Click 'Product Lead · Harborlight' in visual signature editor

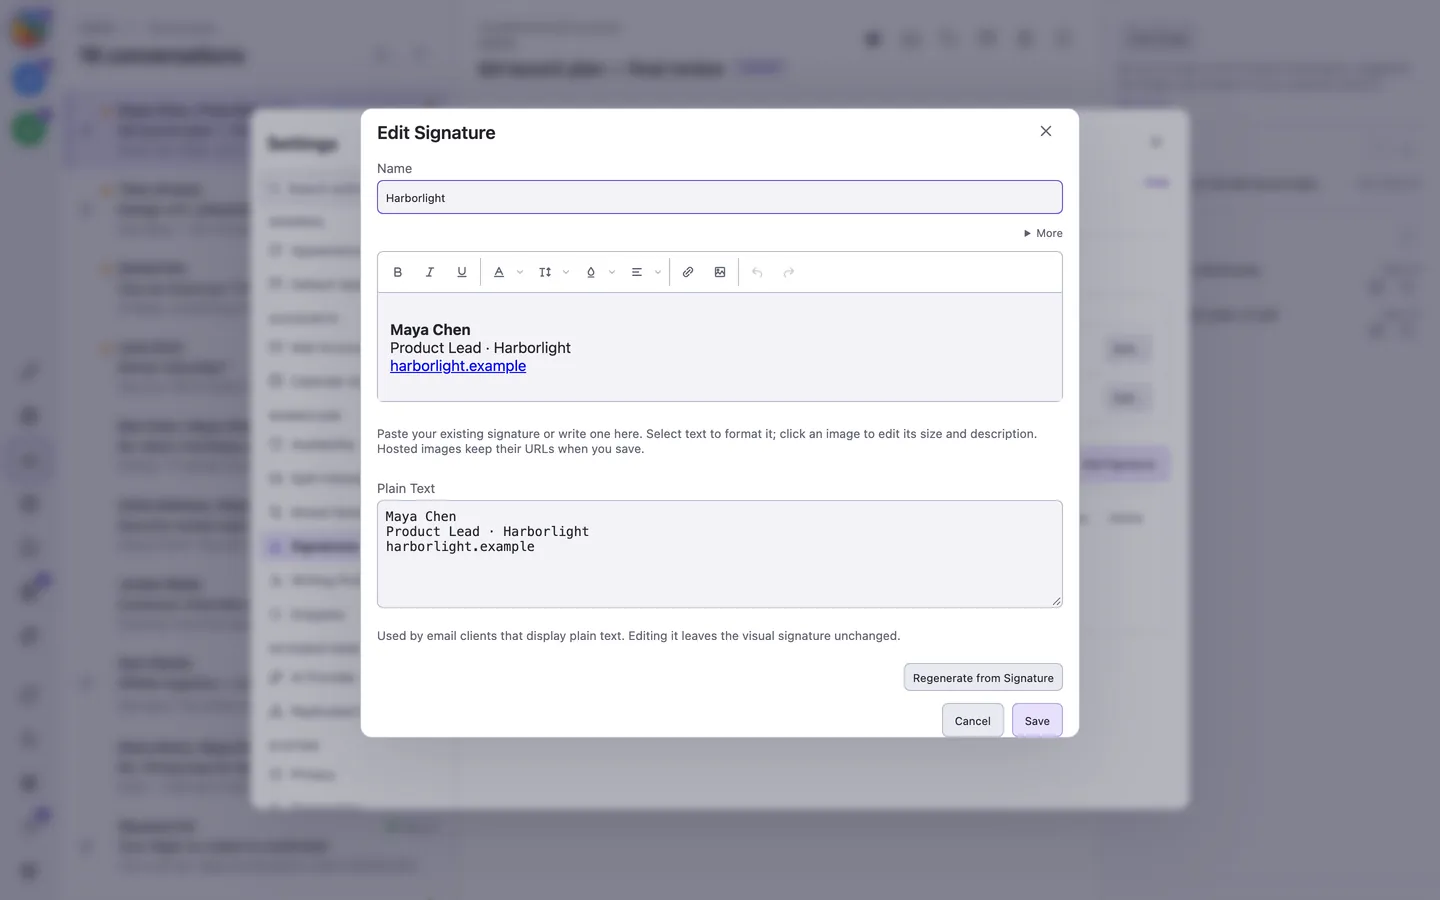tap(480, 348)
